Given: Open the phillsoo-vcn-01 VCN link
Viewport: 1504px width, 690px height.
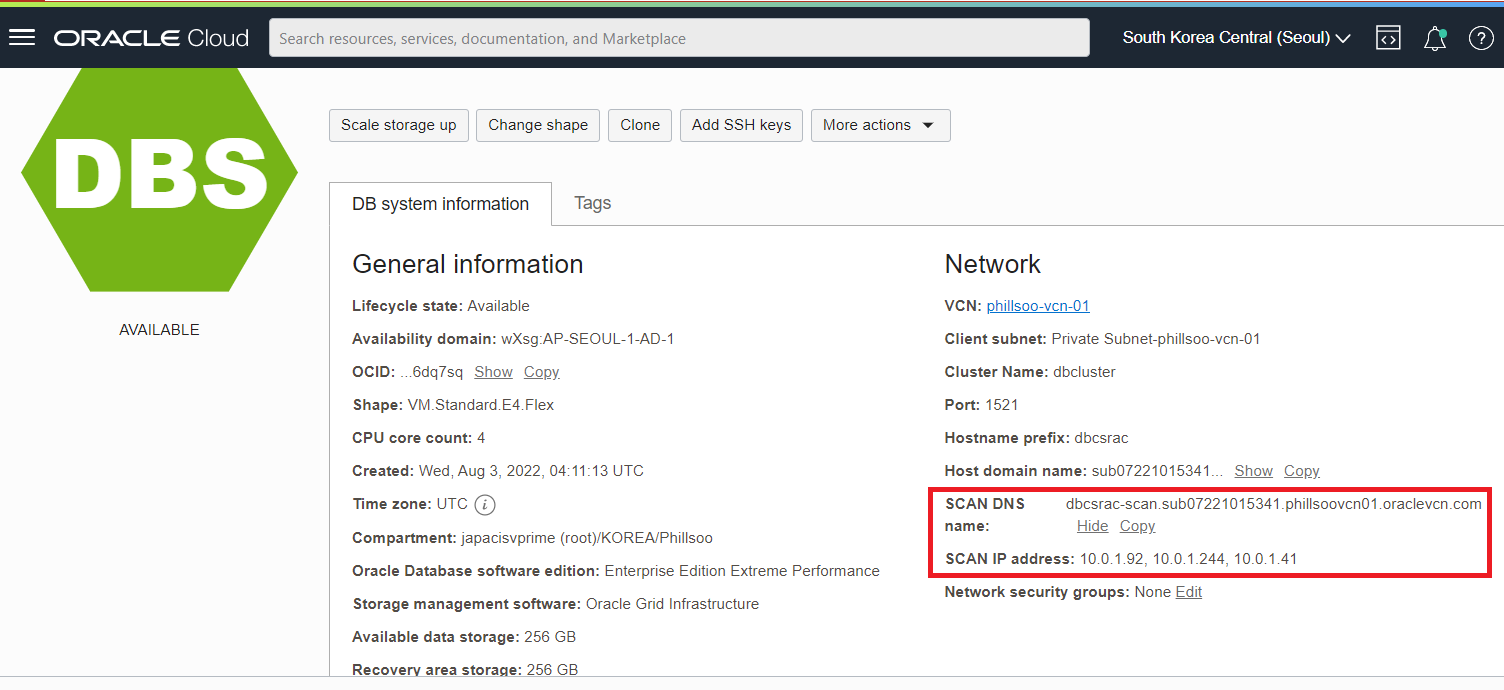Looking at the screenshot, I should (1038, 306).
